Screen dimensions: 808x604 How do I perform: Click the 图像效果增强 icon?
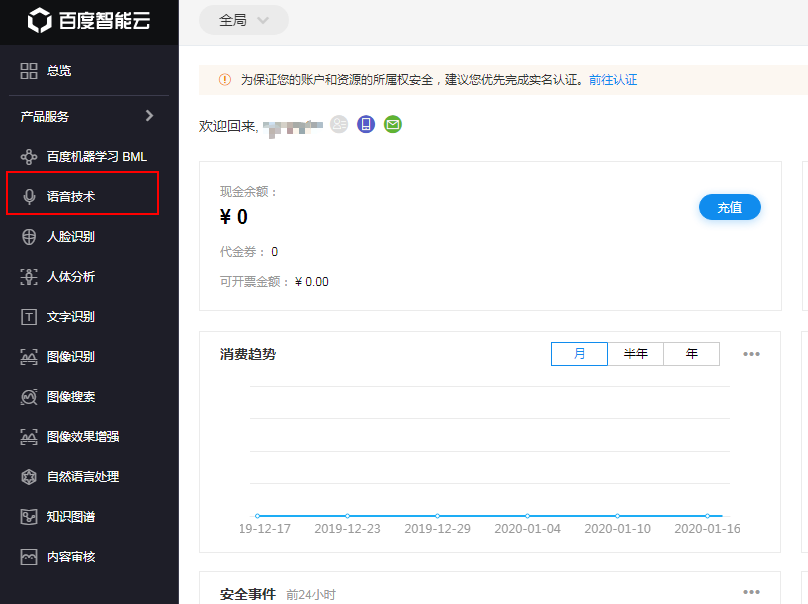(x=29, y=437)
